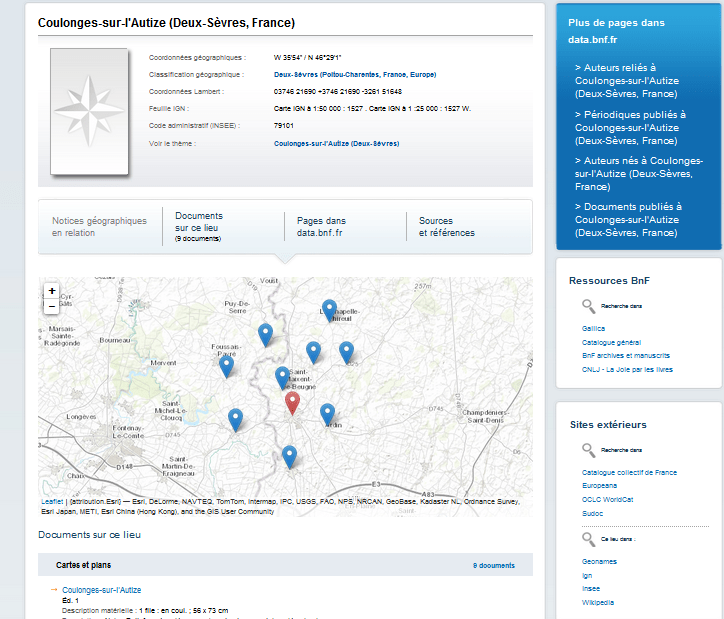Click the blue marker near La Chapelle-Thireuil
The image size is (724, 619).
click(x=329, y=310)
